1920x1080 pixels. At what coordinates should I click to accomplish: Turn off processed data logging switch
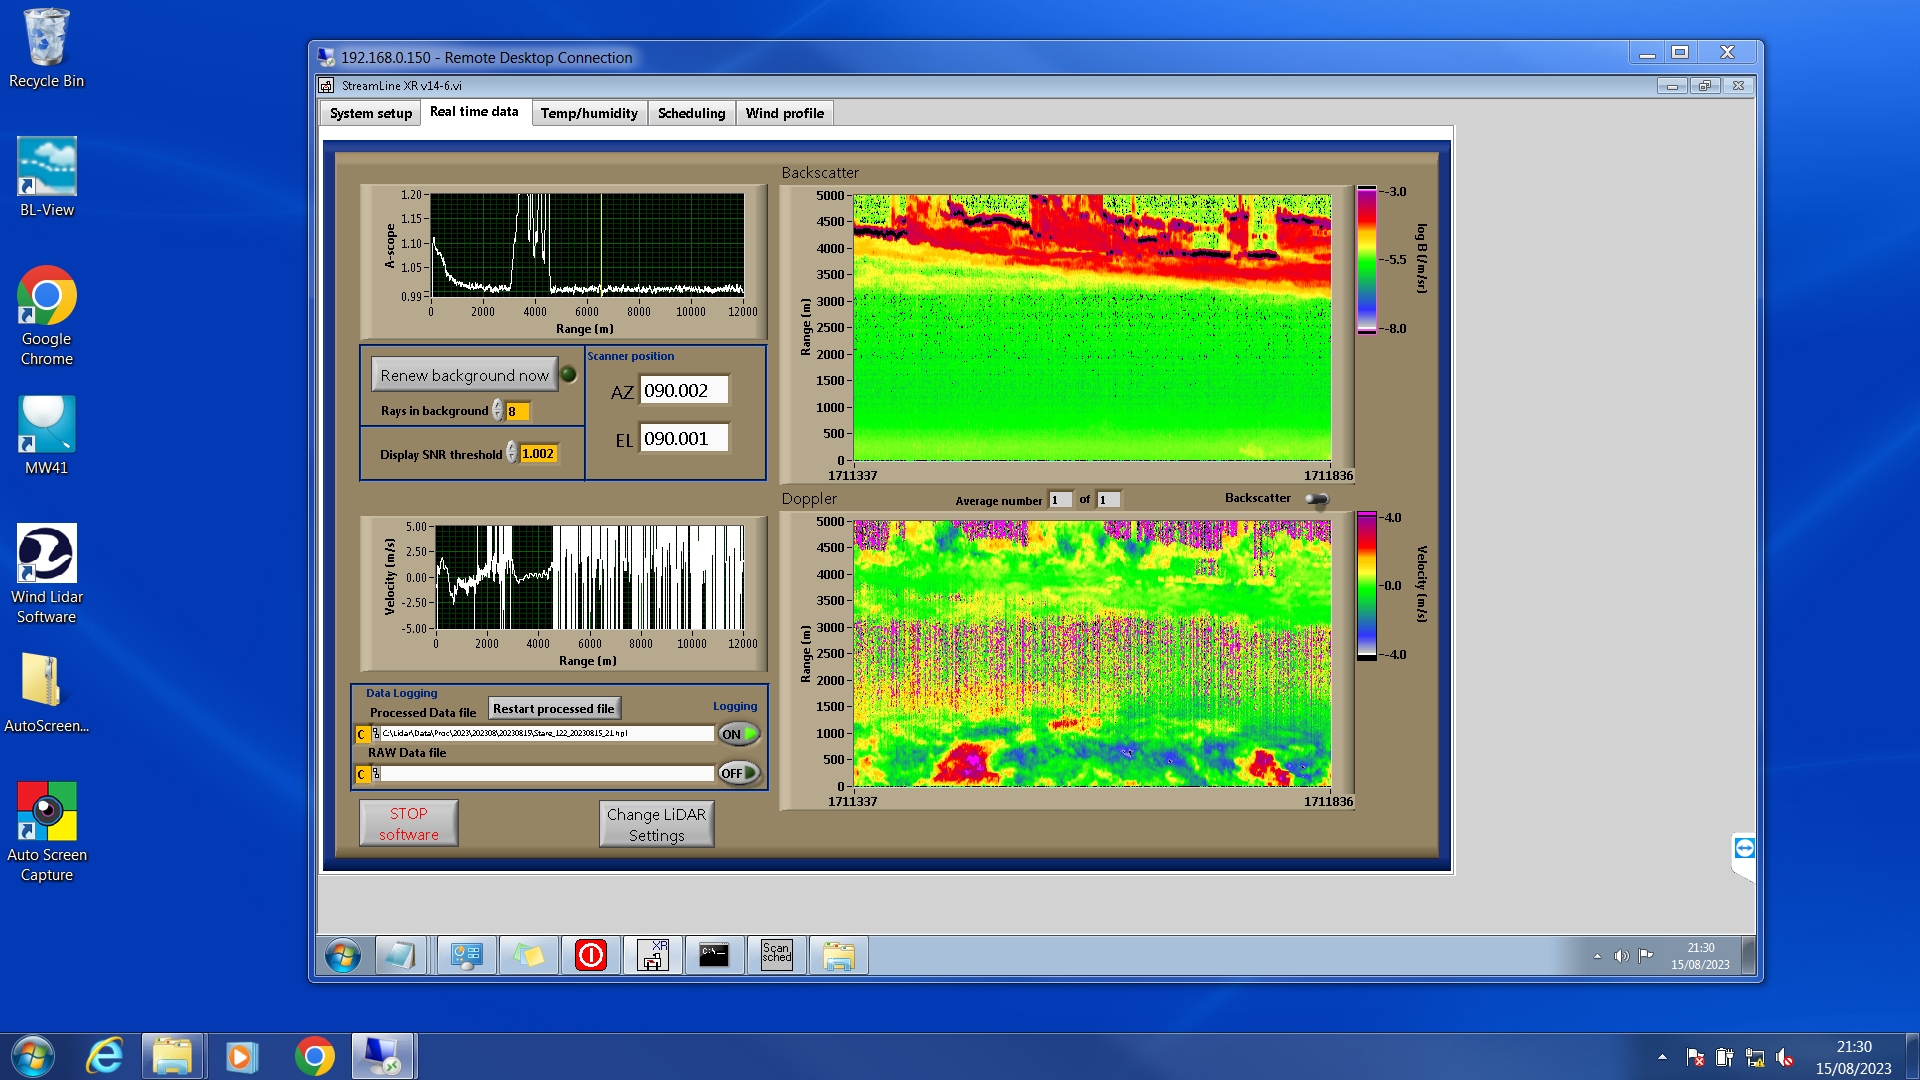coord(738,734)
